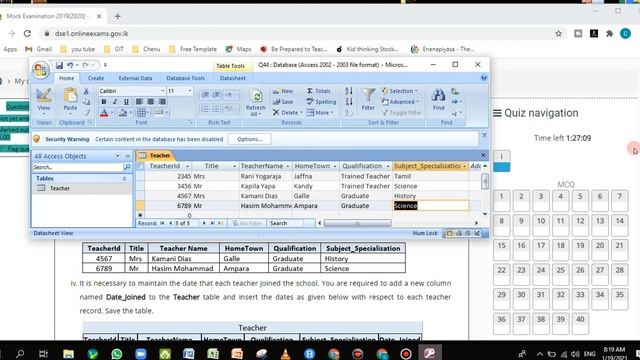The width and height of the screenshot is (640, 360).
Task: Click the Filter funnel button
Action: click(368, 99)
